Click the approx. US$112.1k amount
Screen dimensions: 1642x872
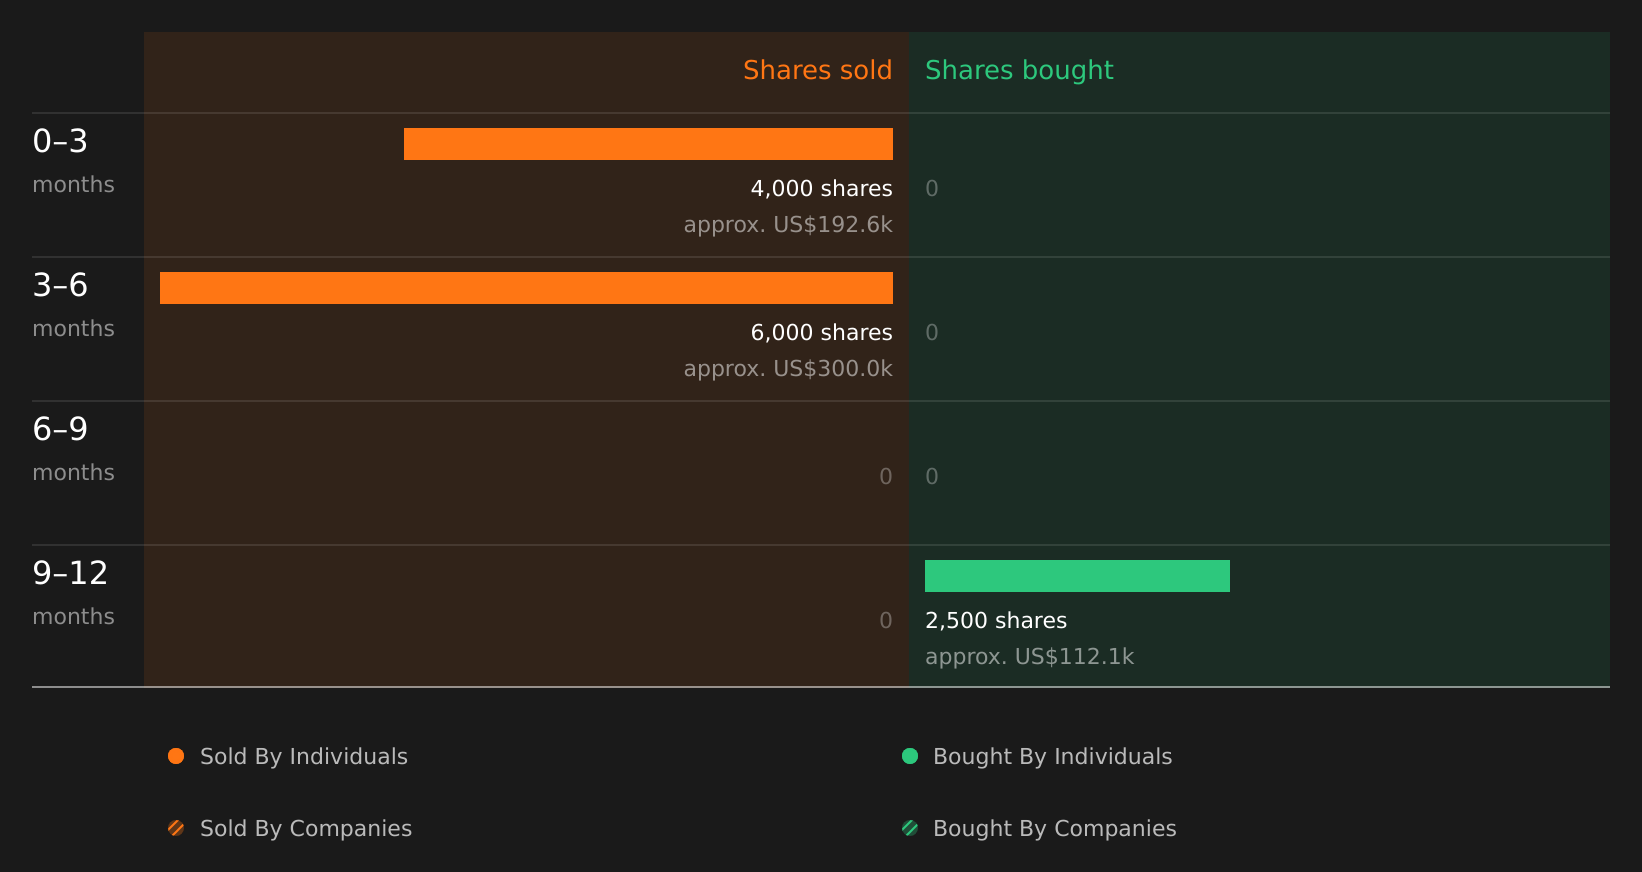coord(1029,656)
